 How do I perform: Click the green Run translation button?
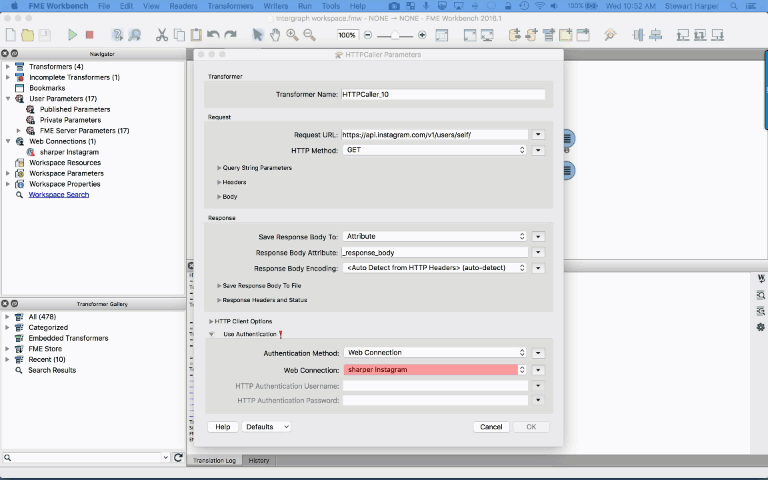(72, 35)
